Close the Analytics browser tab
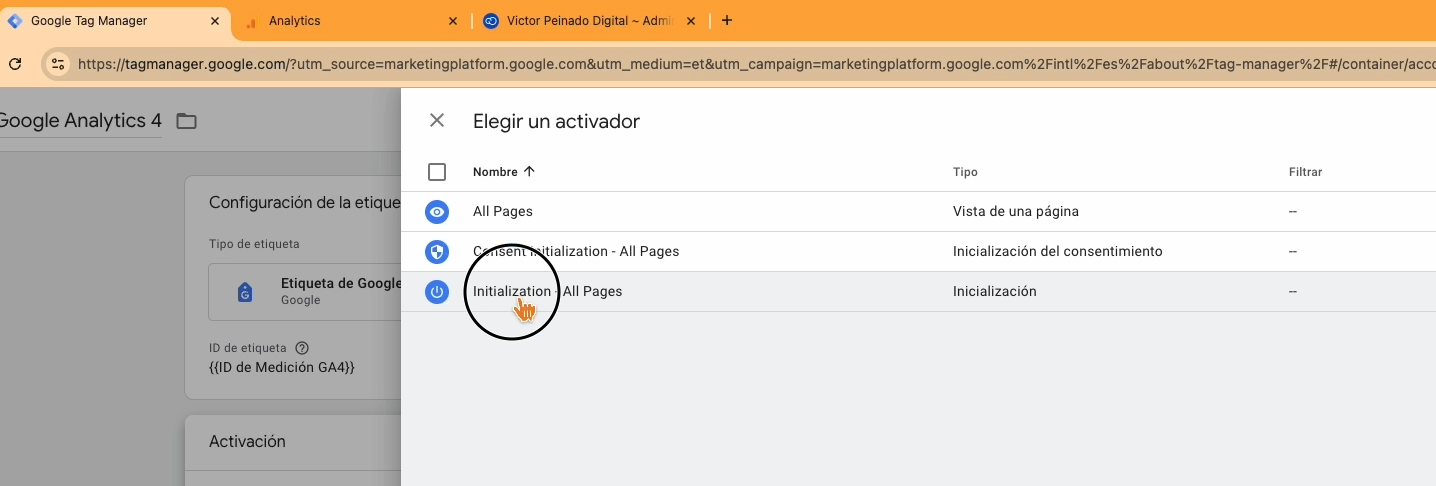 coord(453,21)
